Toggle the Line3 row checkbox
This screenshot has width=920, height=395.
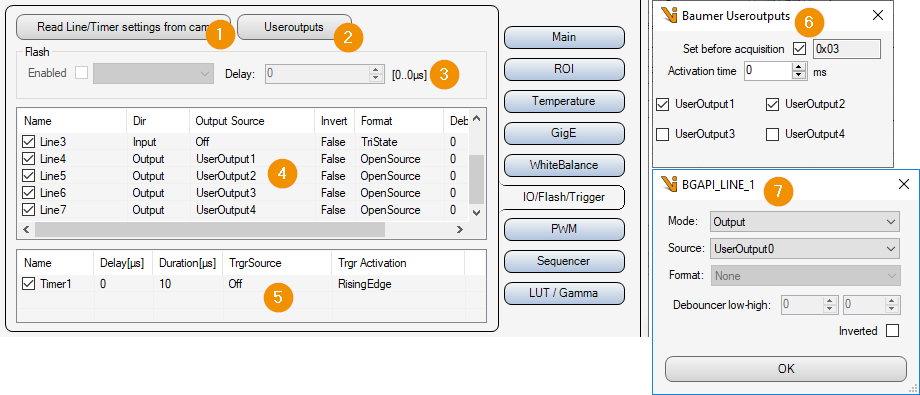[x=28, y=142]
